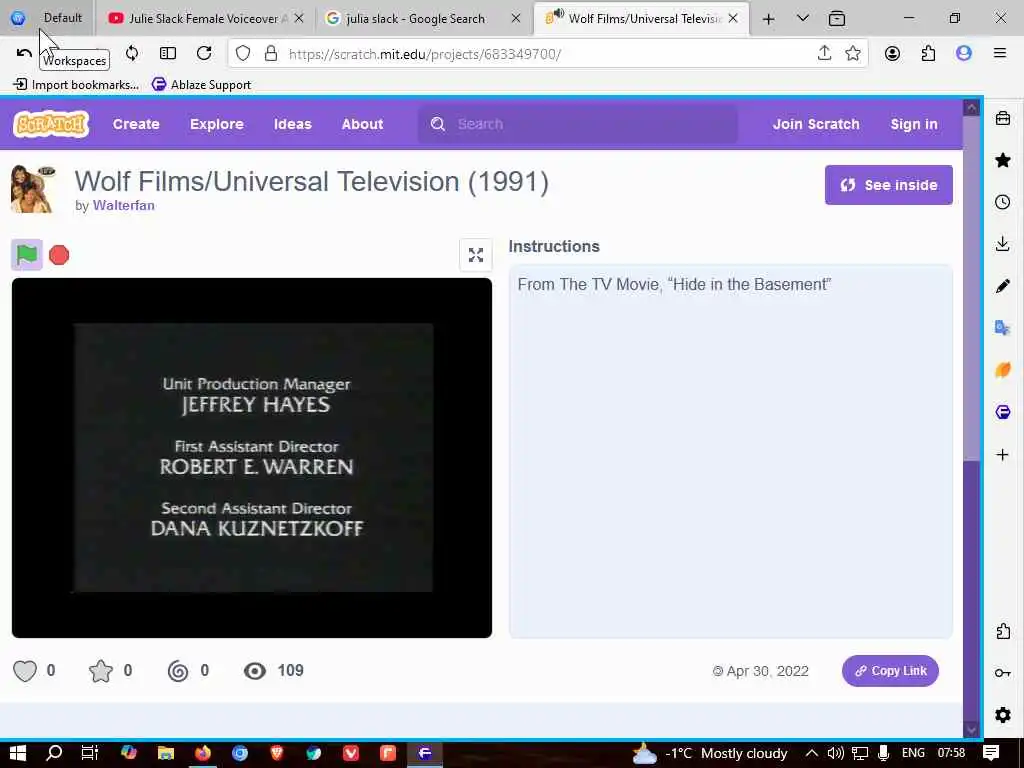Viewport: 1024px width, 768px height.
Task: Favorite the project with the star icon
Action: (101, 671)
